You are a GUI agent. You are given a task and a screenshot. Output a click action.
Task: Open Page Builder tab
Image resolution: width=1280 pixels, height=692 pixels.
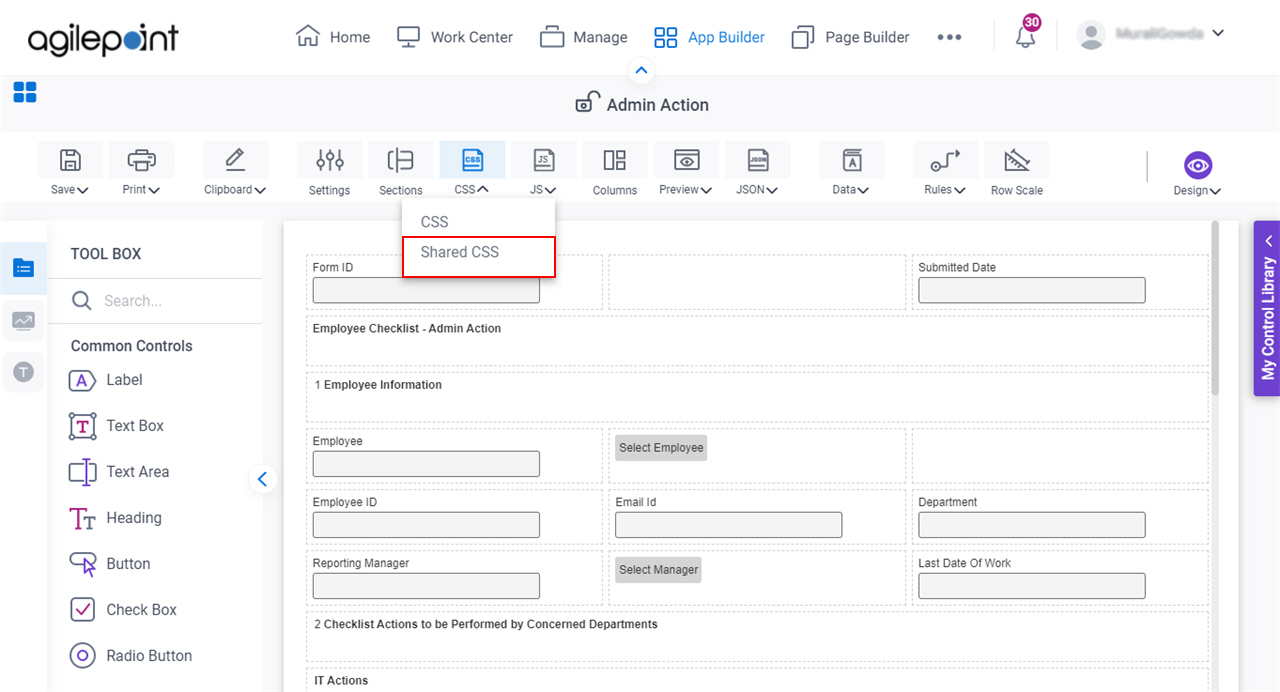click(x=850, y=37)
